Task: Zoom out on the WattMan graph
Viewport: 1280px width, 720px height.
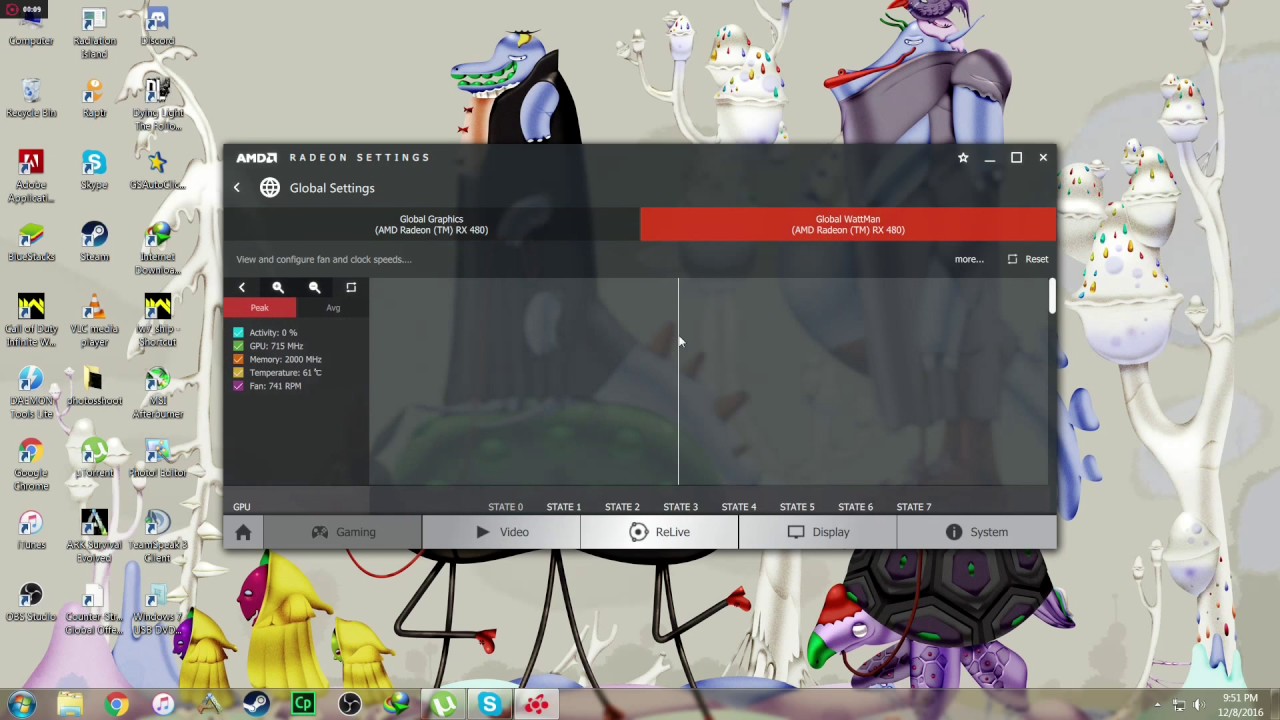Action: pos(315,287)
